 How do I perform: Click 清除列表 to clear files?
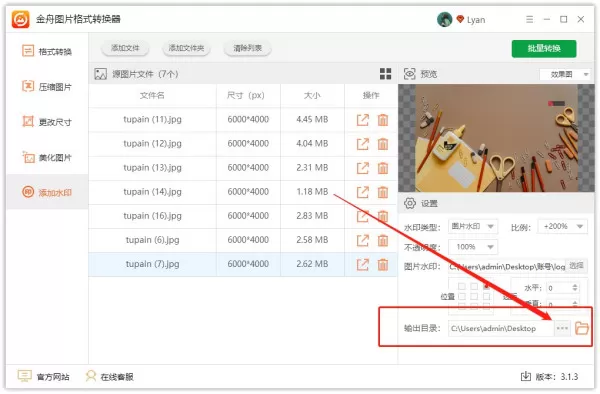point(248,48)
